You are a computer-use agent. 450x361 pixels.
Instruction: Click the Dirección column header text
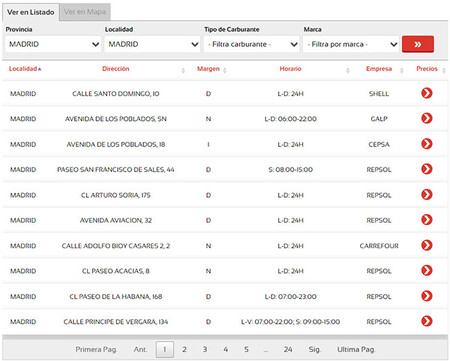(116, 69)
